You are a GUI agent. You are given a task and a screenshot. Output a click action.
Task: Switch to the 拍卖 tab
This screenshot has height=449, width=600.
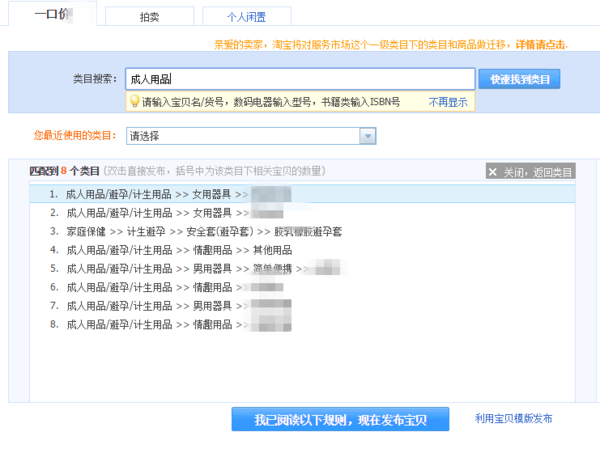[149, 17]
